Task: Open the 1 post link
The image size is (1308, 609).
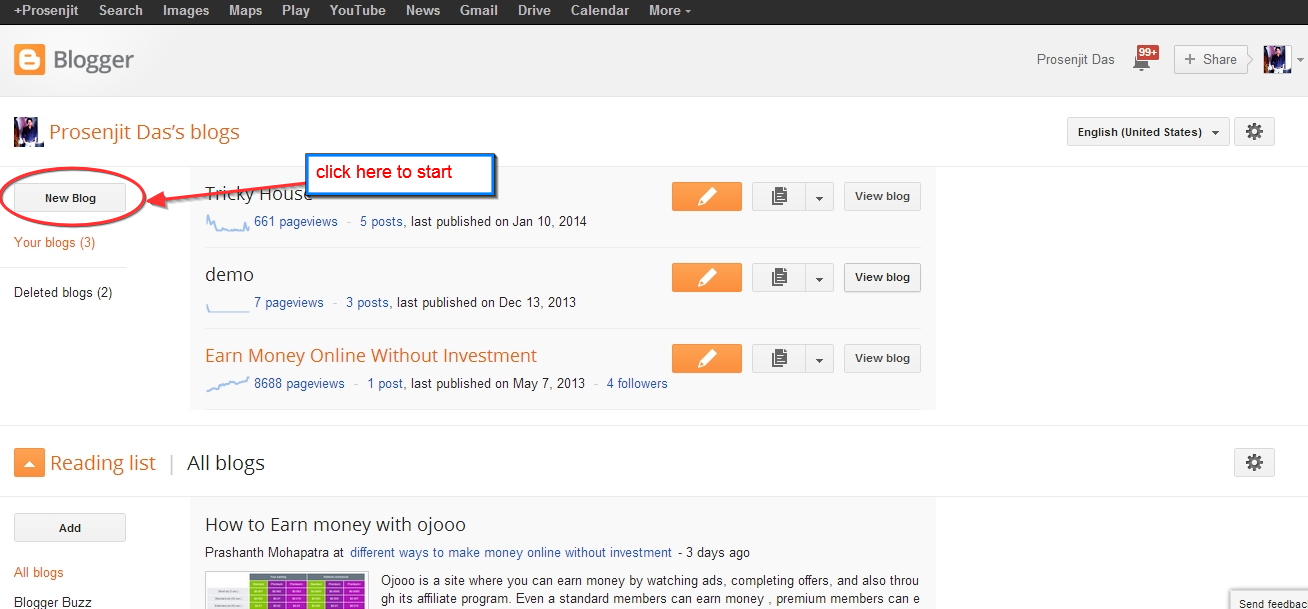Action: [386, 383]
